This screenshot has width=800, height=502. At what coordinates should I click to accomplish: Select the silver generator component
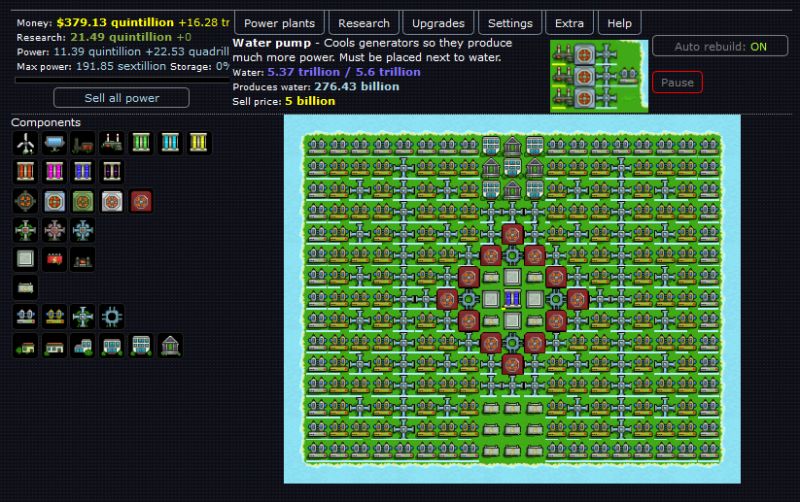[112, 201]
